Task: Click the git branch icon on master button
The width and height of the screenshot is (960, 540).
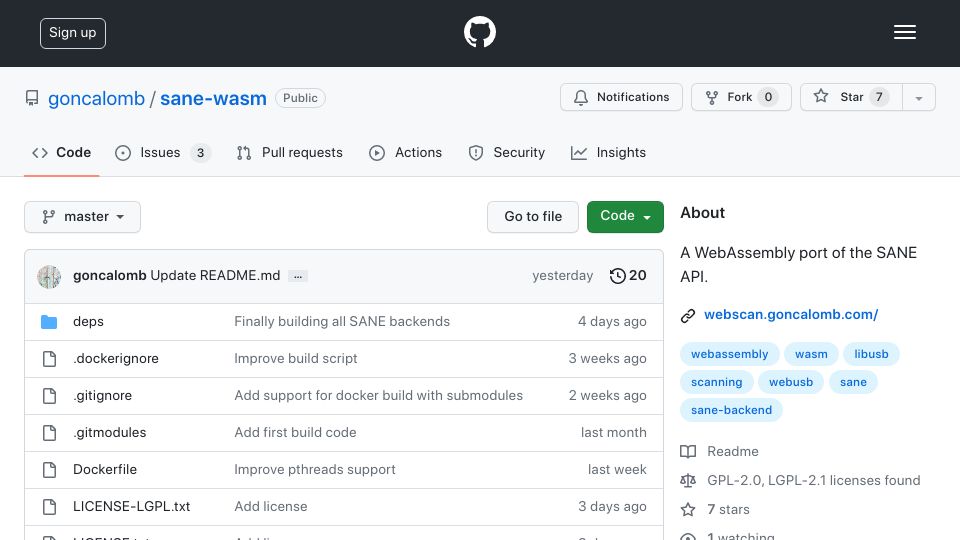Action: (x=48, y=217)
